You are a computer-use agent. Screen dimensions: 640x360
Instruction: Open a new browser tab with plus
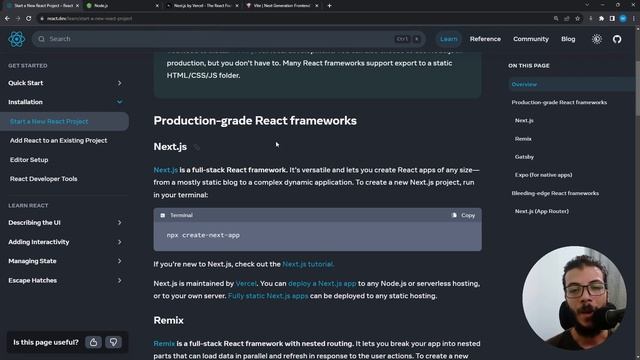point(329,6)
